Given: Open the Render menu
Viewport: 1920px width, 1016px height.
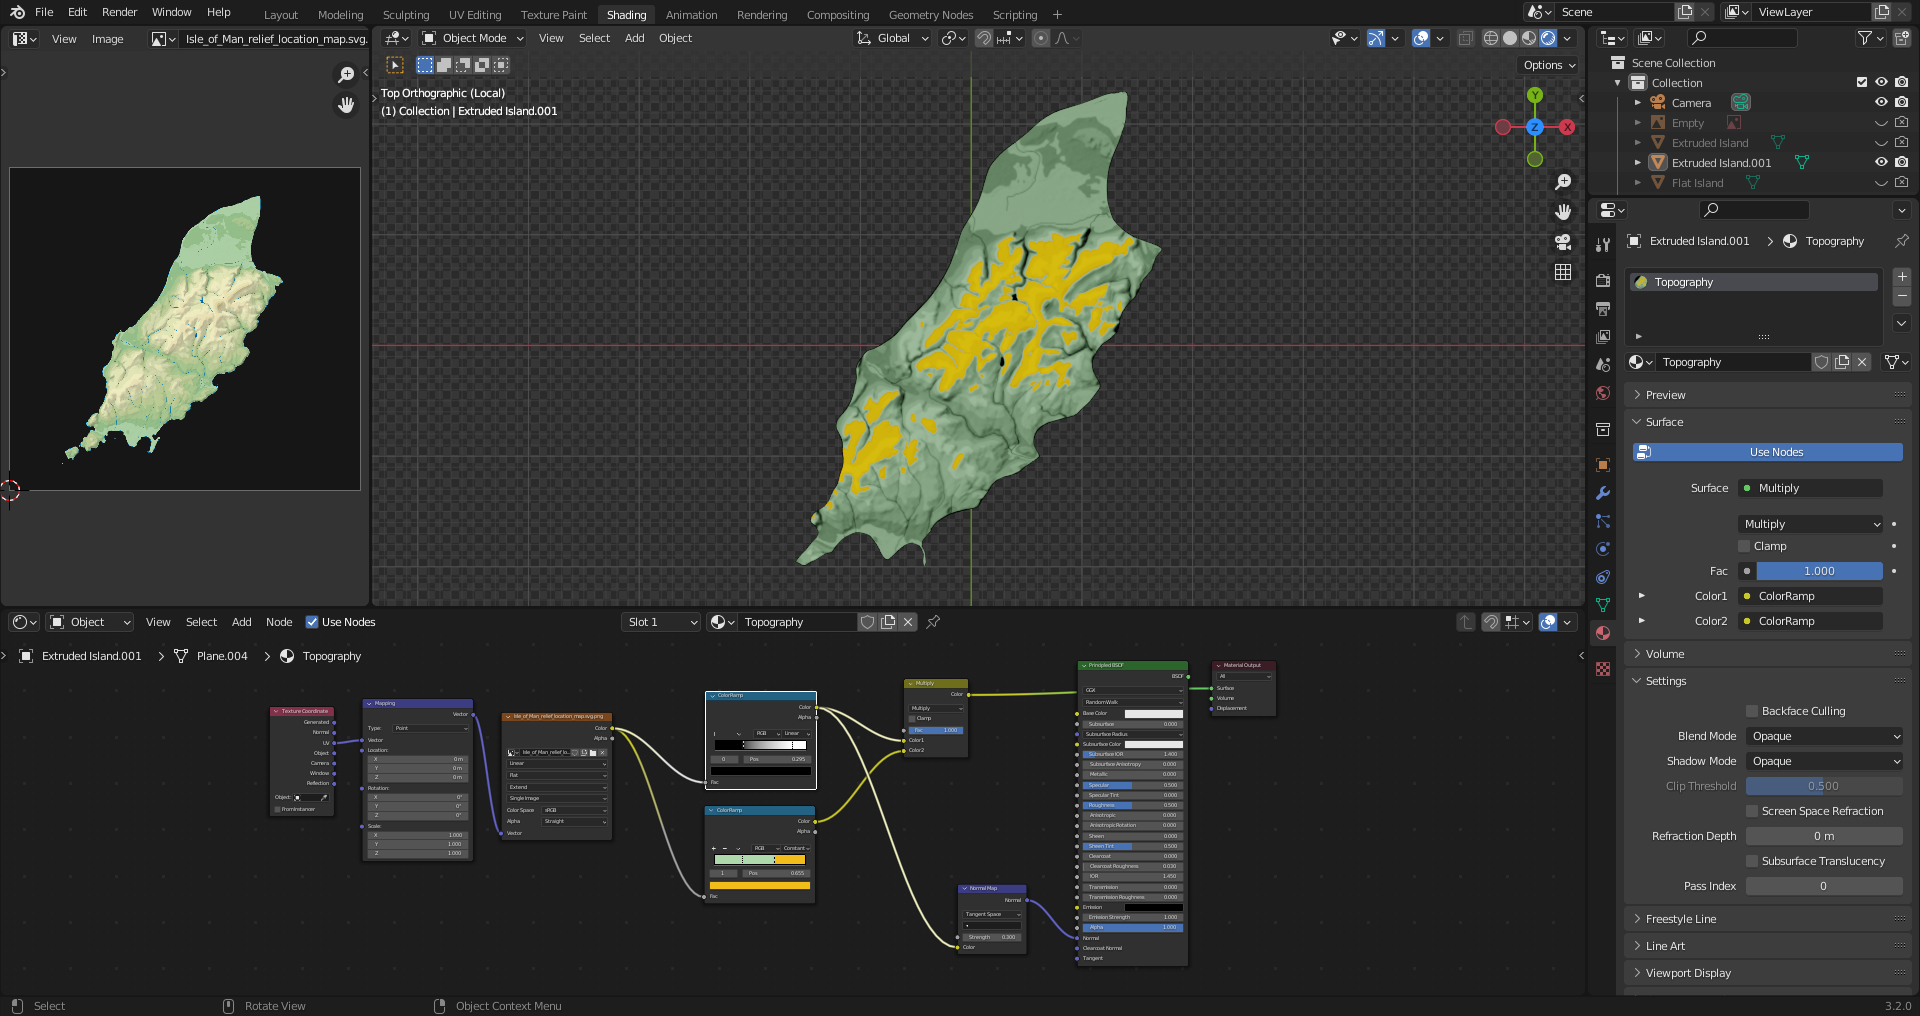Looking at the screenshot, I should (x=119, y=12).
